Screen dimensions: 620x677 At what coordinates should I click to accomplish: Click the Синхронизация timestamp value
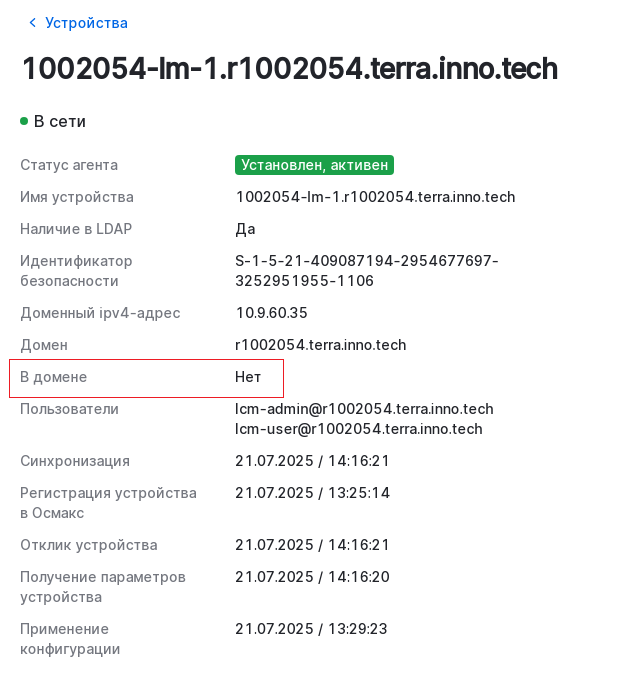[312, 461]
